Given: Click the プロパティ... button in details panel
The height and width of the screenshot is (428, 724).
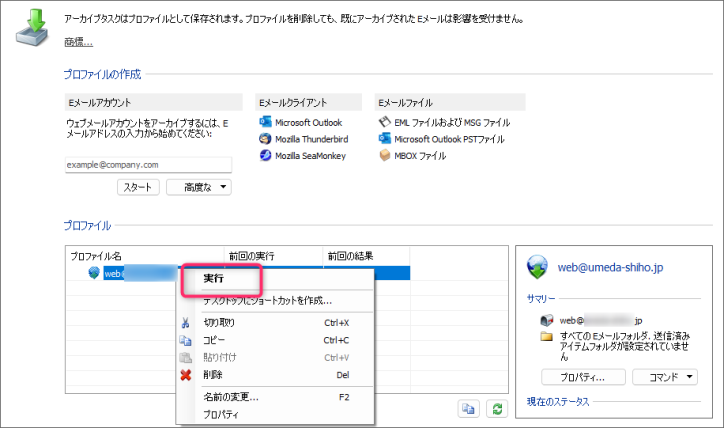Looking at the screenshot, I should 583,377.
